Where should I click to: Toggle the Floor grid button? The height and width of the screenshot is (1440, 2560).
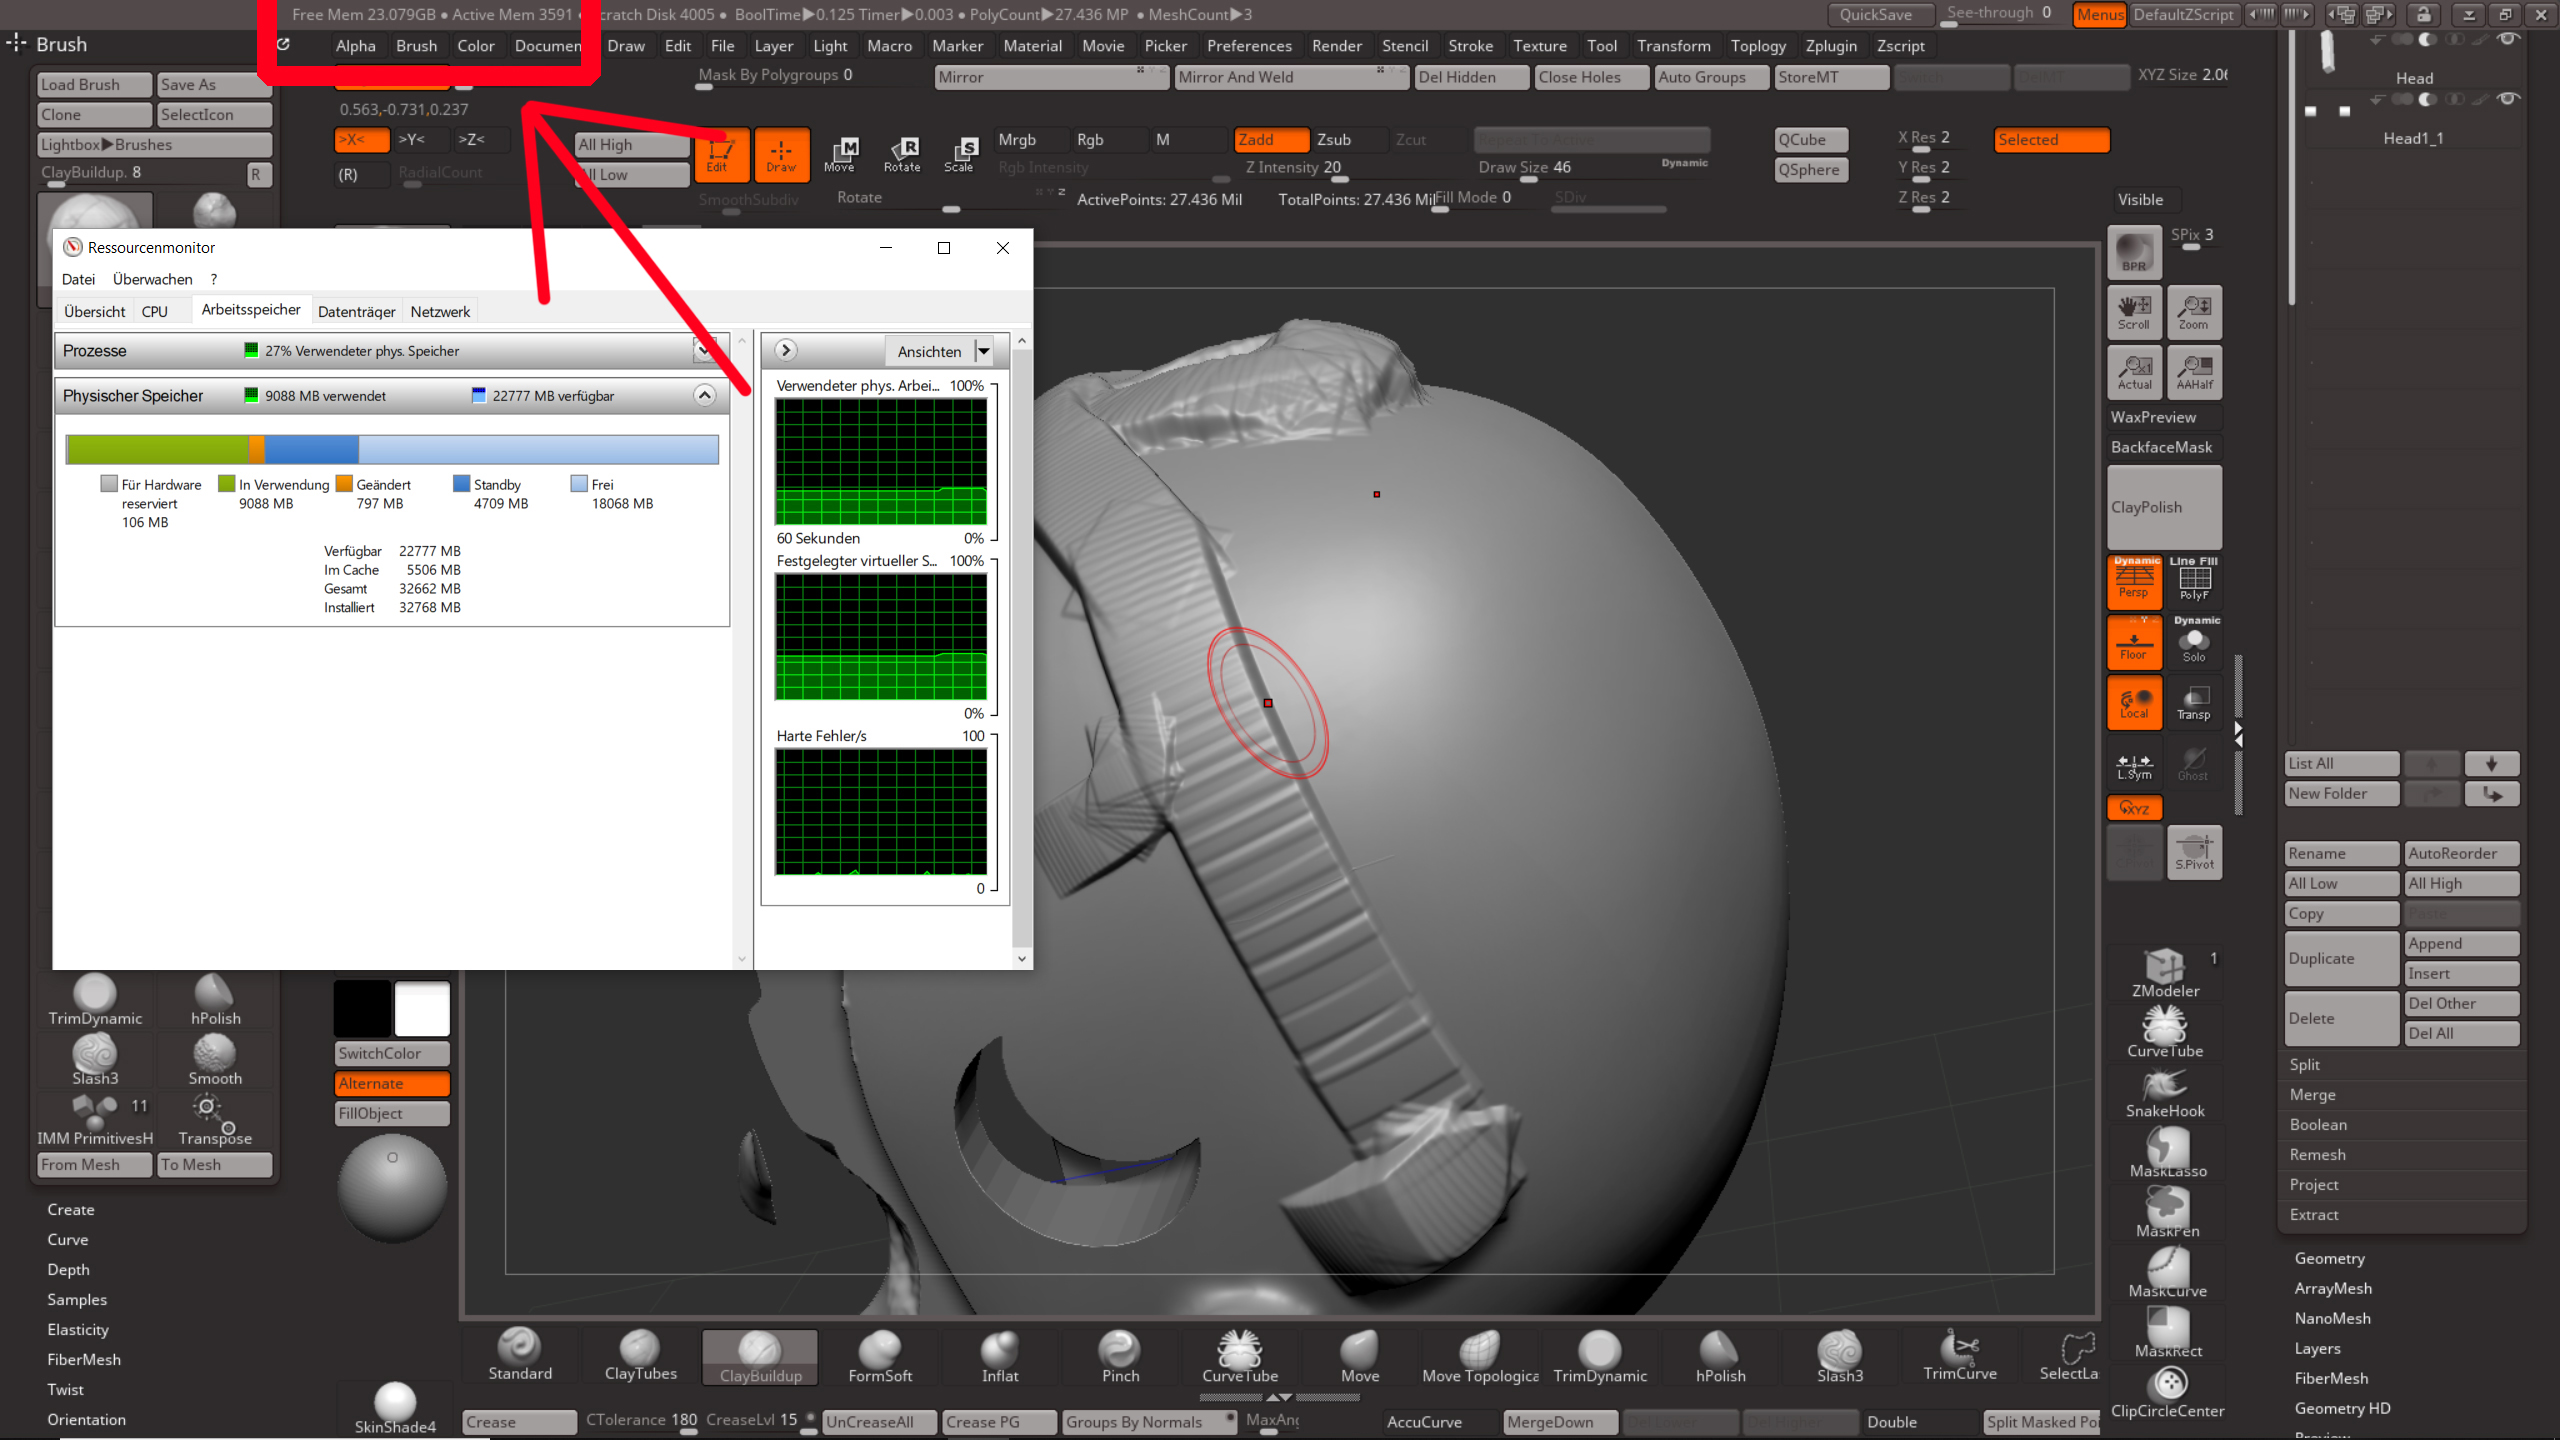pos(2134,642)
